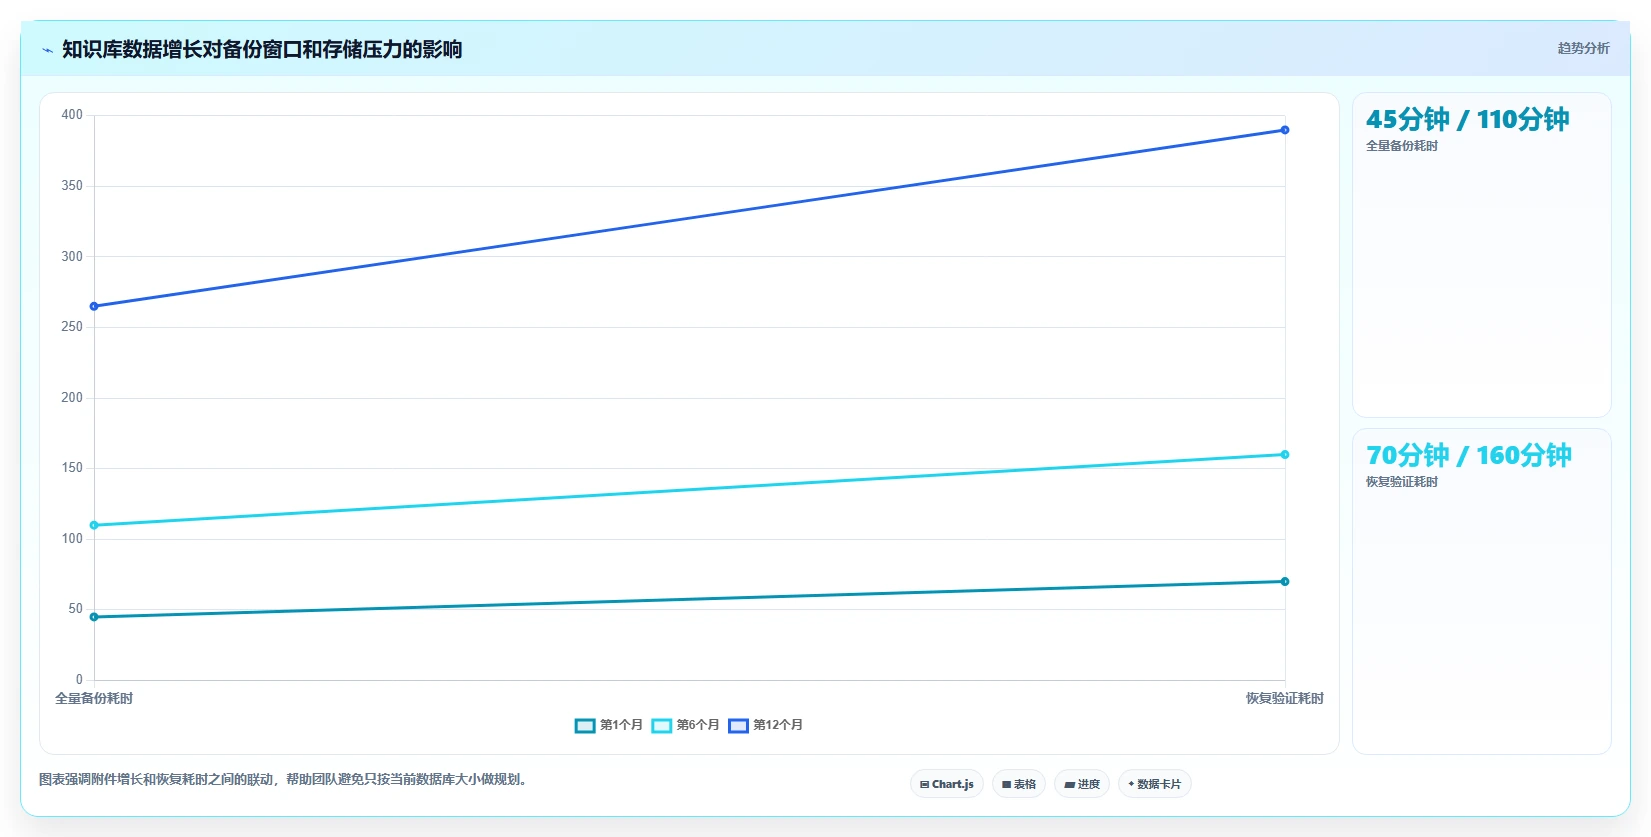
Task: Click the 第12个月 legend label
Action: coord(778,725)
